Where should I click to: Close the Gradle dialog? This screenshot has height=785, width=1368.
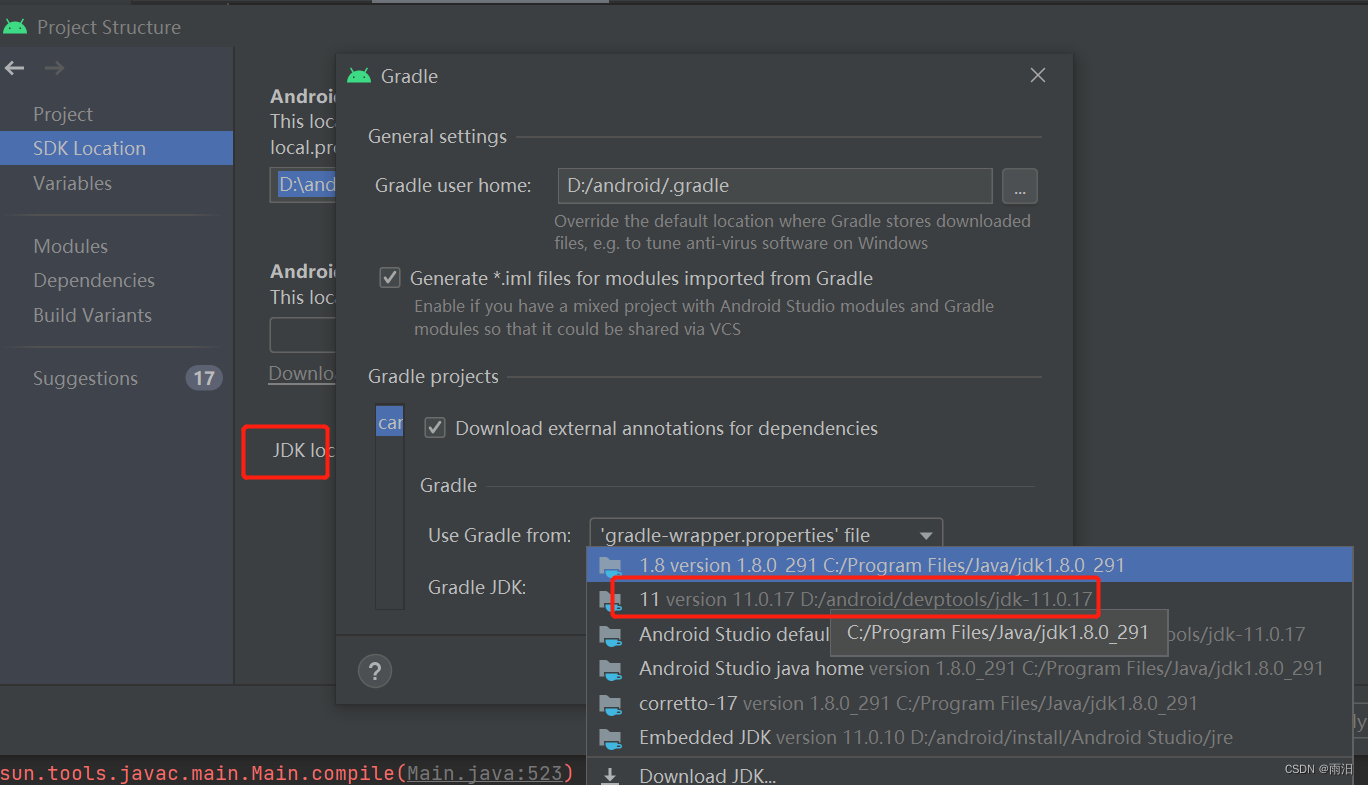coord(1038,76)
